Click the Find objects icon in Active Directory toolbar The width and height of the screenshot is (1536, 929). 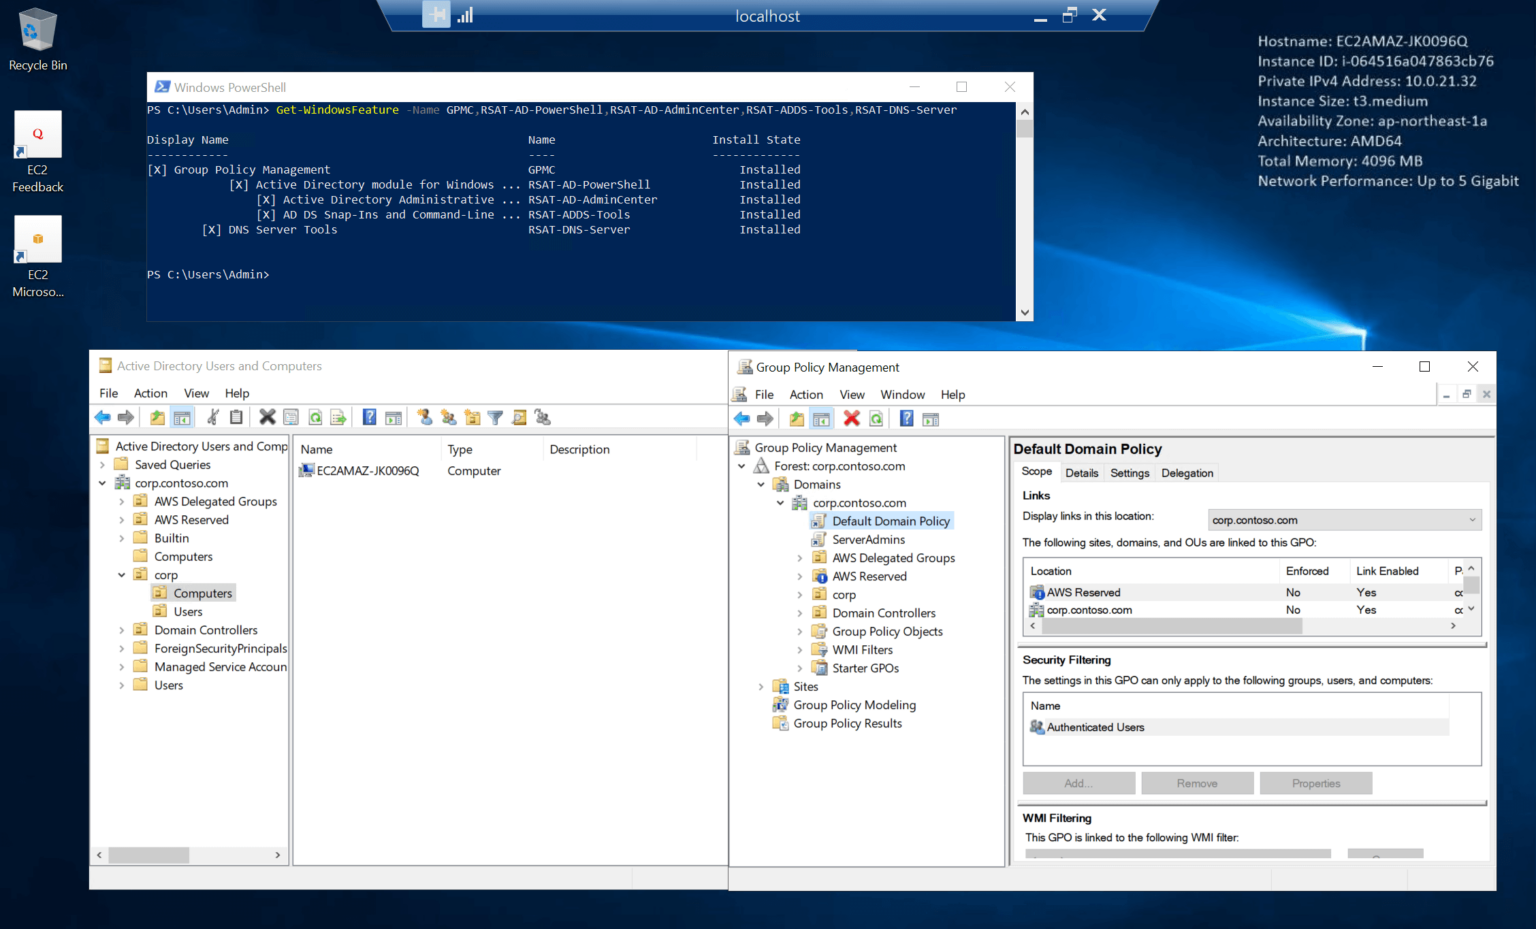[x=519, y=417]
